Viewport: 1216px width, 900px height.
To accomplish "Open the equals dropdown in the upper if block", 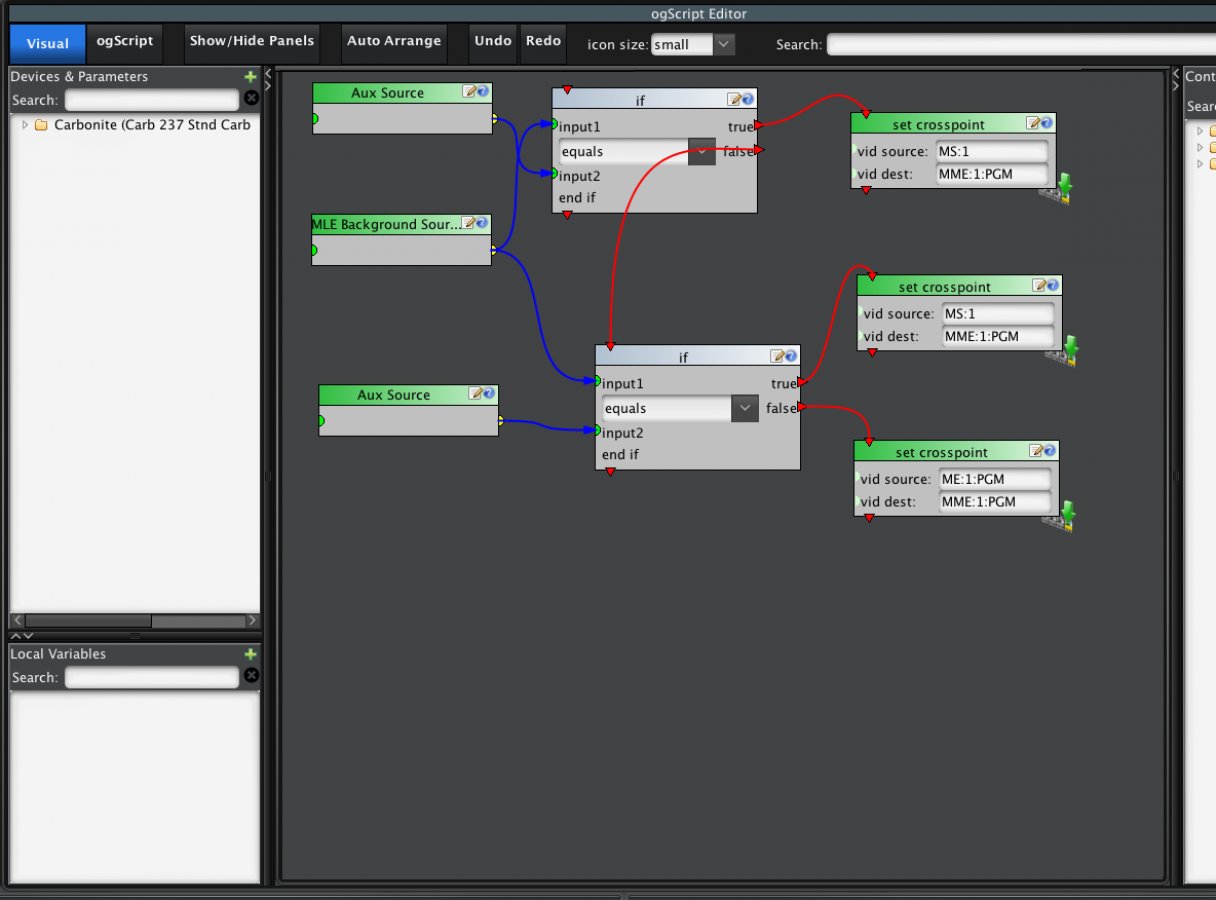I will (x=702, y=152).
